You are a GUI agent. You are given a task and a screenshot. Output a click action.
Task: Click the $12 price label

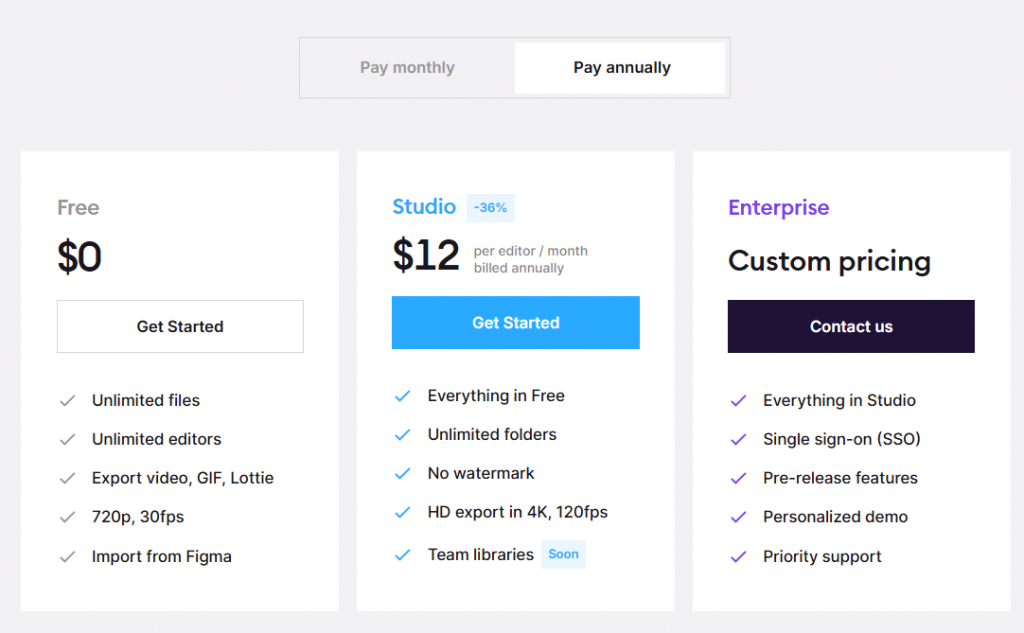427,255
